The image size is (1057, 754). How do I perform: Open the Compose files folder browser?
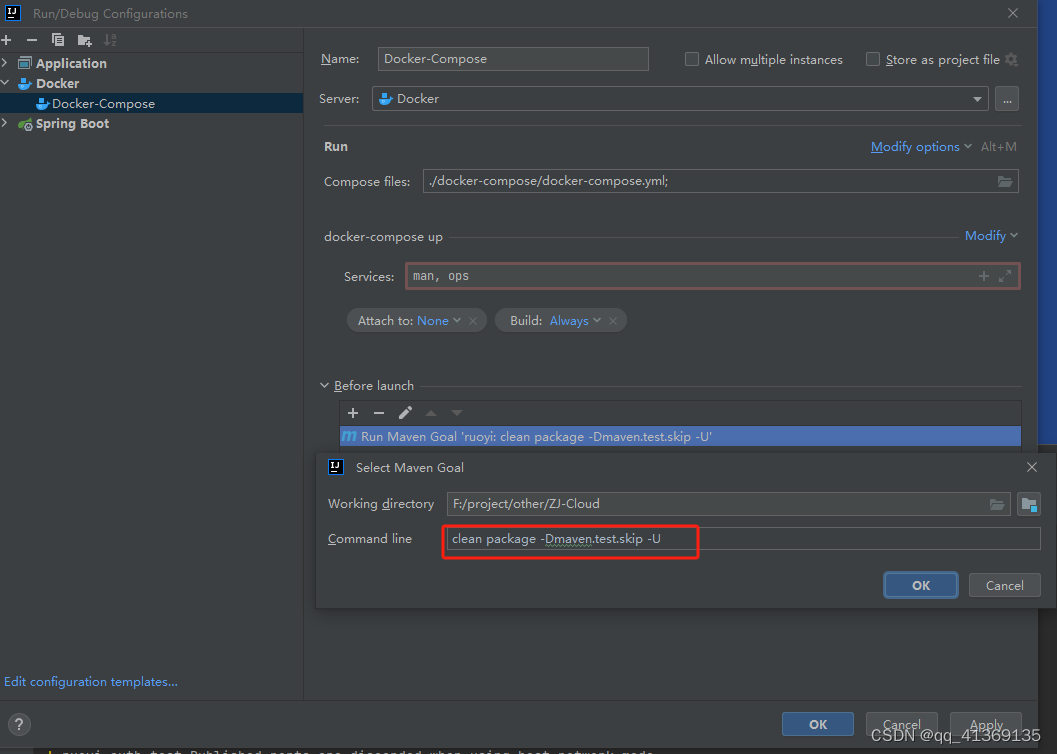[x=1006, y=181]
